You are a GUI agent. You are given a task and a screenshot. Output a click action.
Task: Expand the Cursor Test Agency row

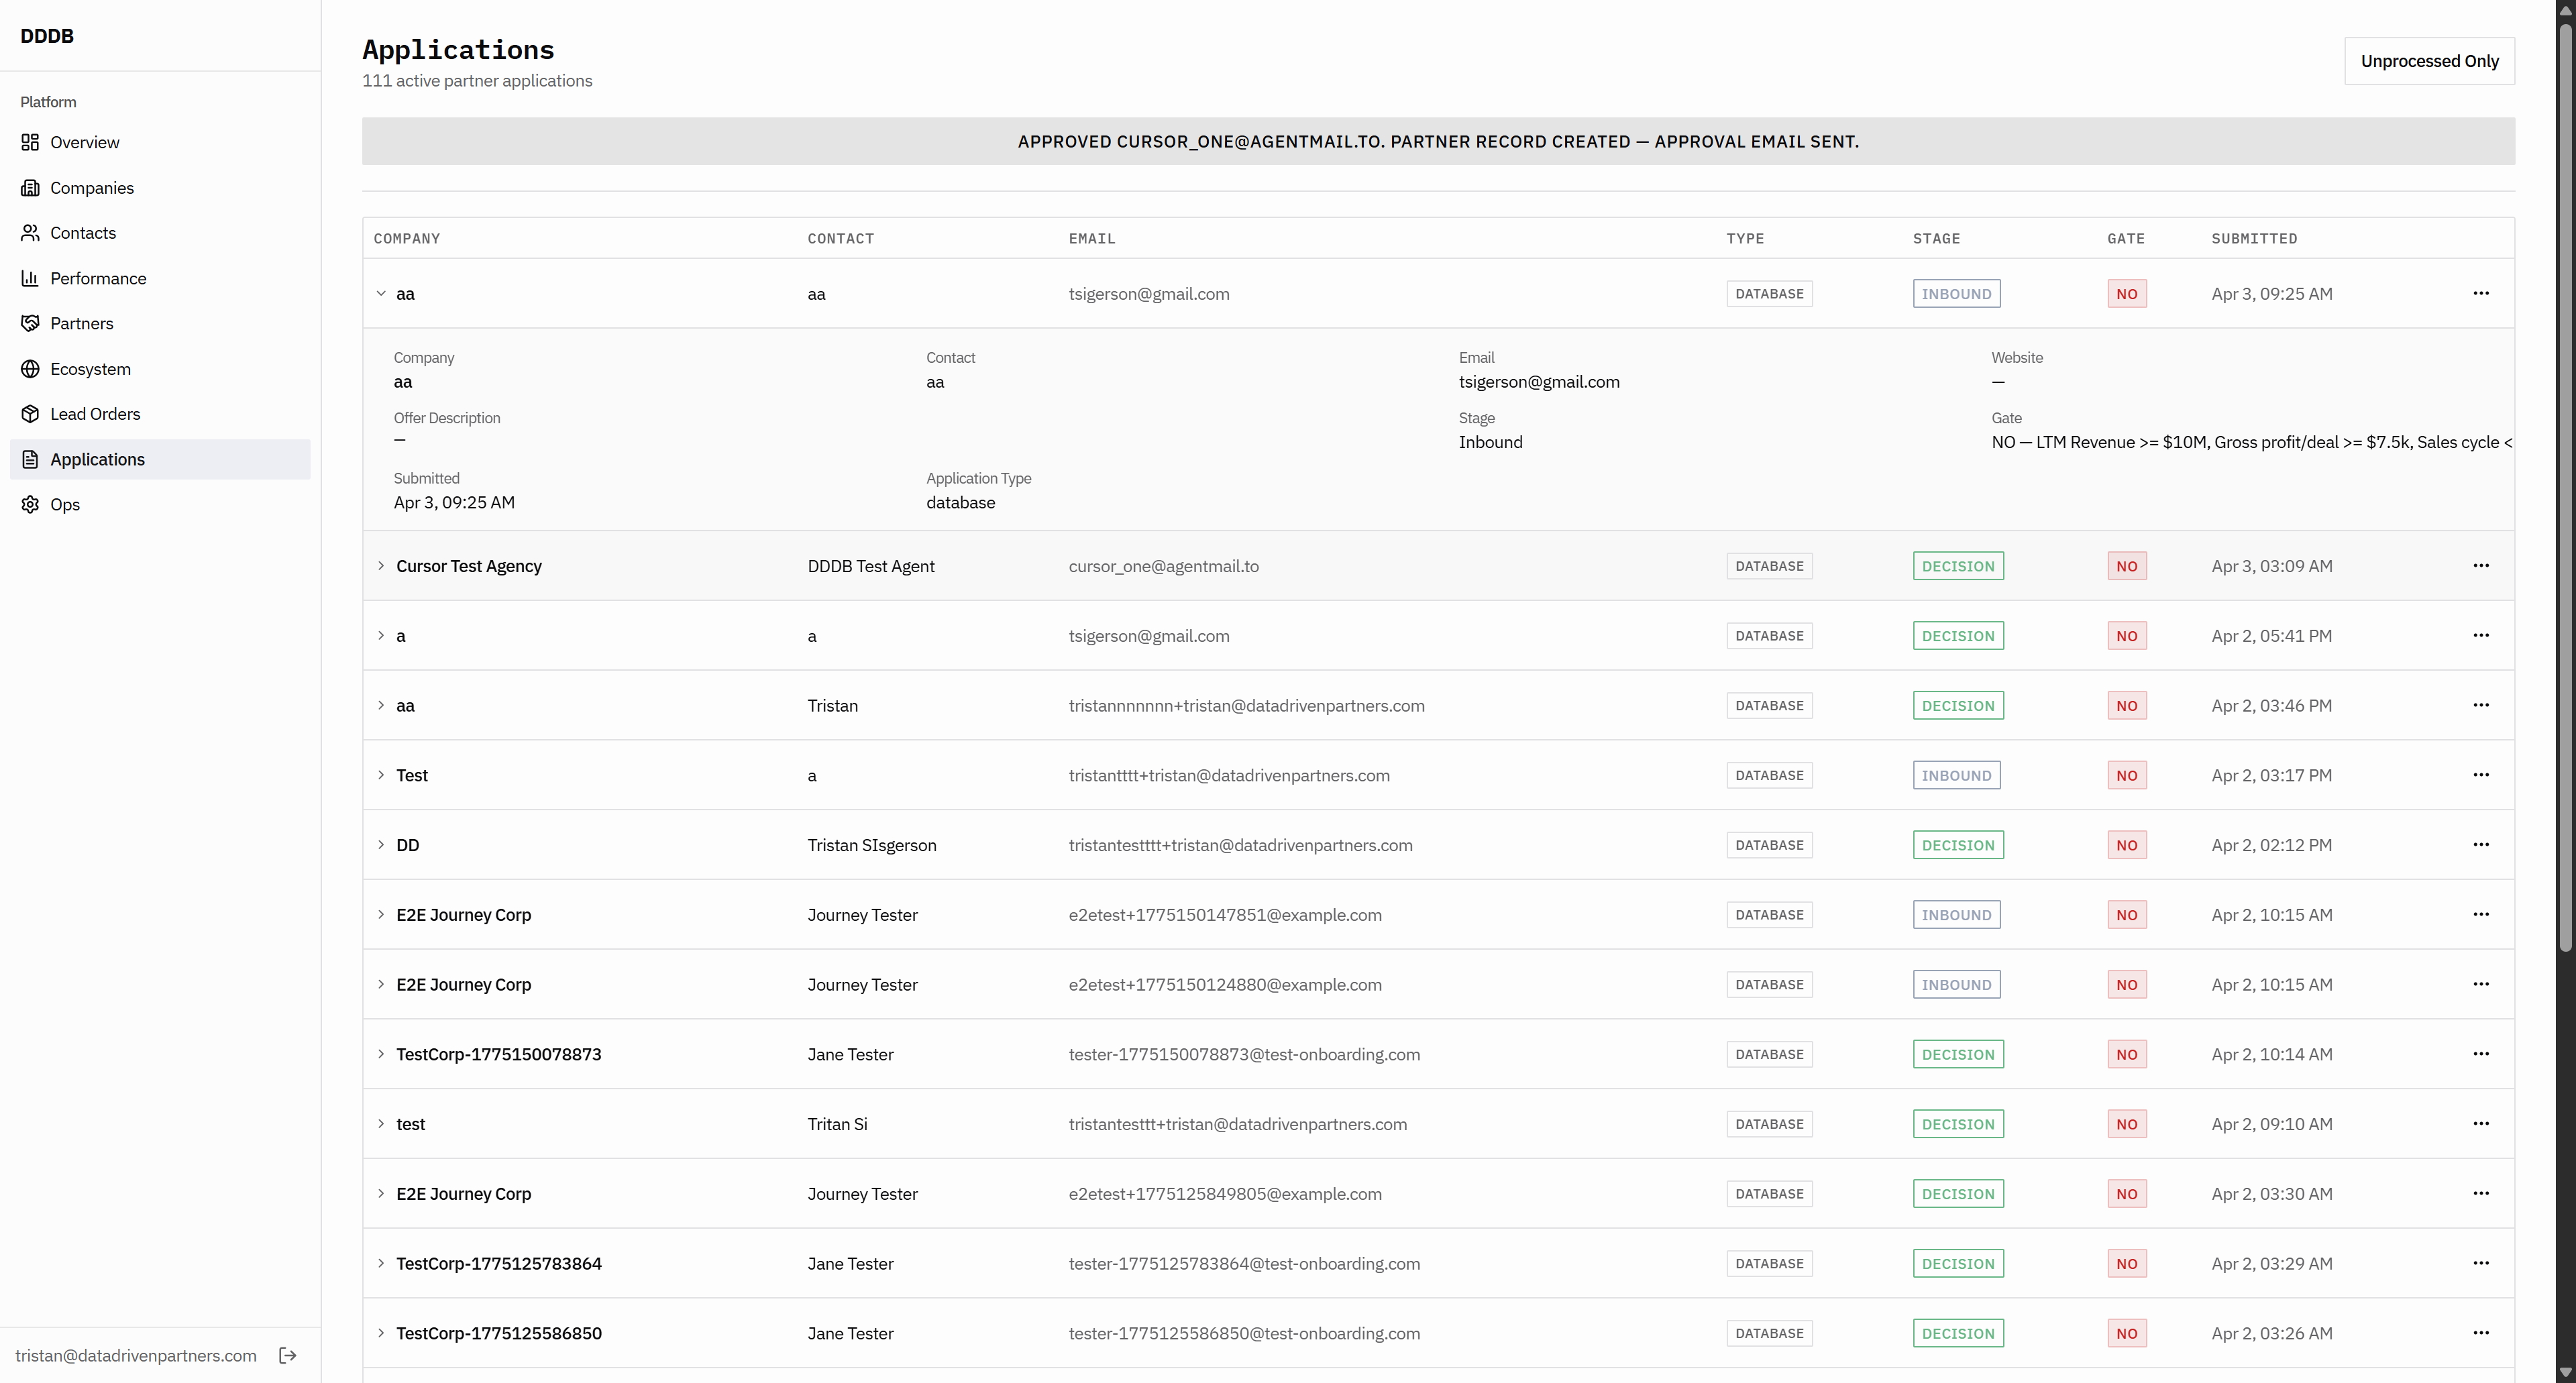[381, 566]
